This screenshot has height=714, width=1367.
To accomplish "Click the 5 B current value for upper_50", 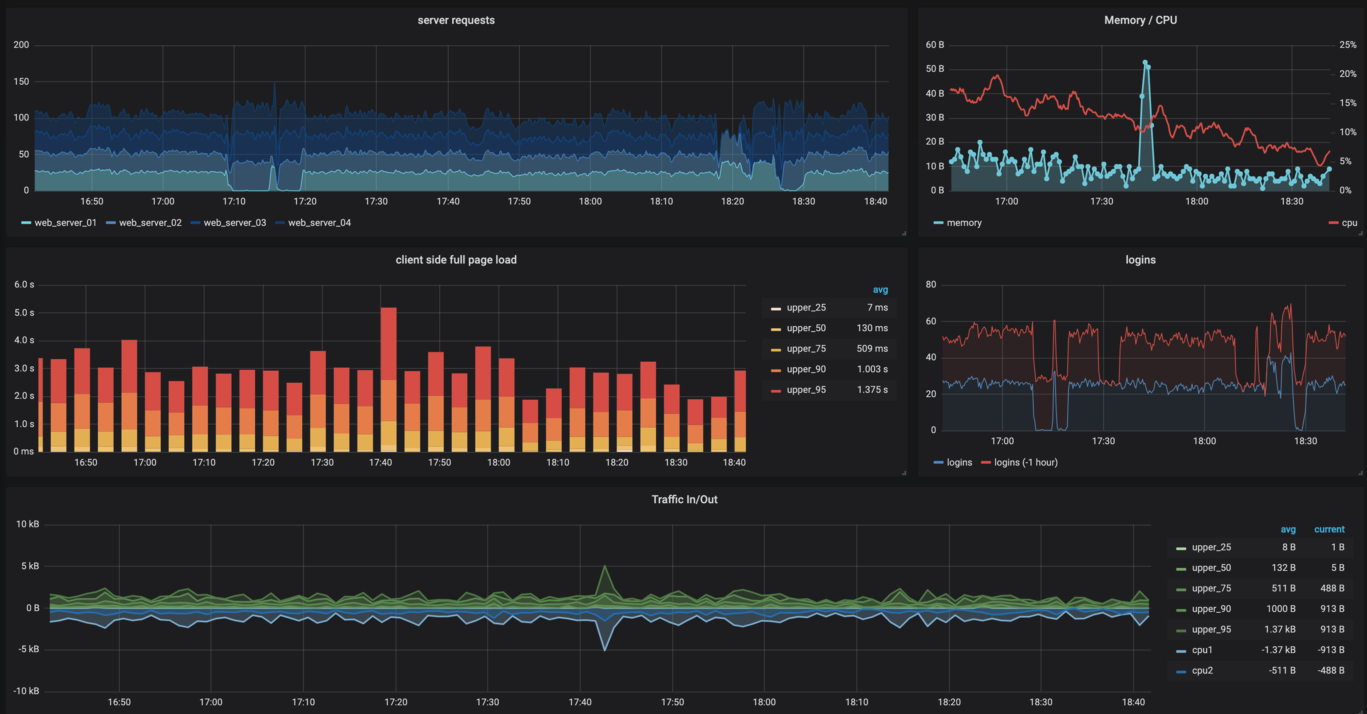I will (1338, 568).
